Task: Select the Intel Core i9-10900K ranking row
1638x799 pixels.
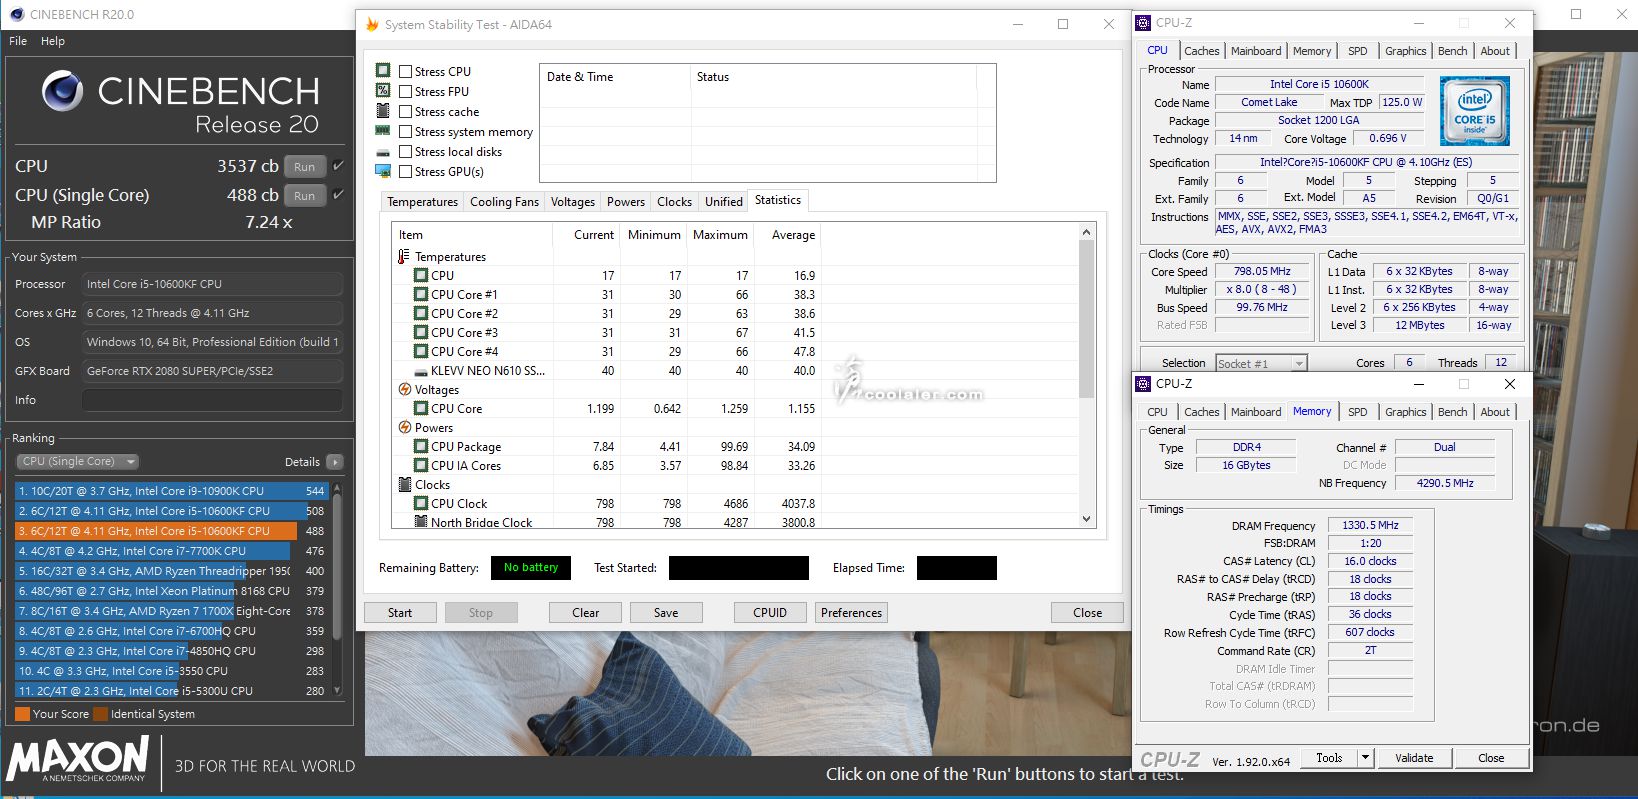Action: [172, 491]
